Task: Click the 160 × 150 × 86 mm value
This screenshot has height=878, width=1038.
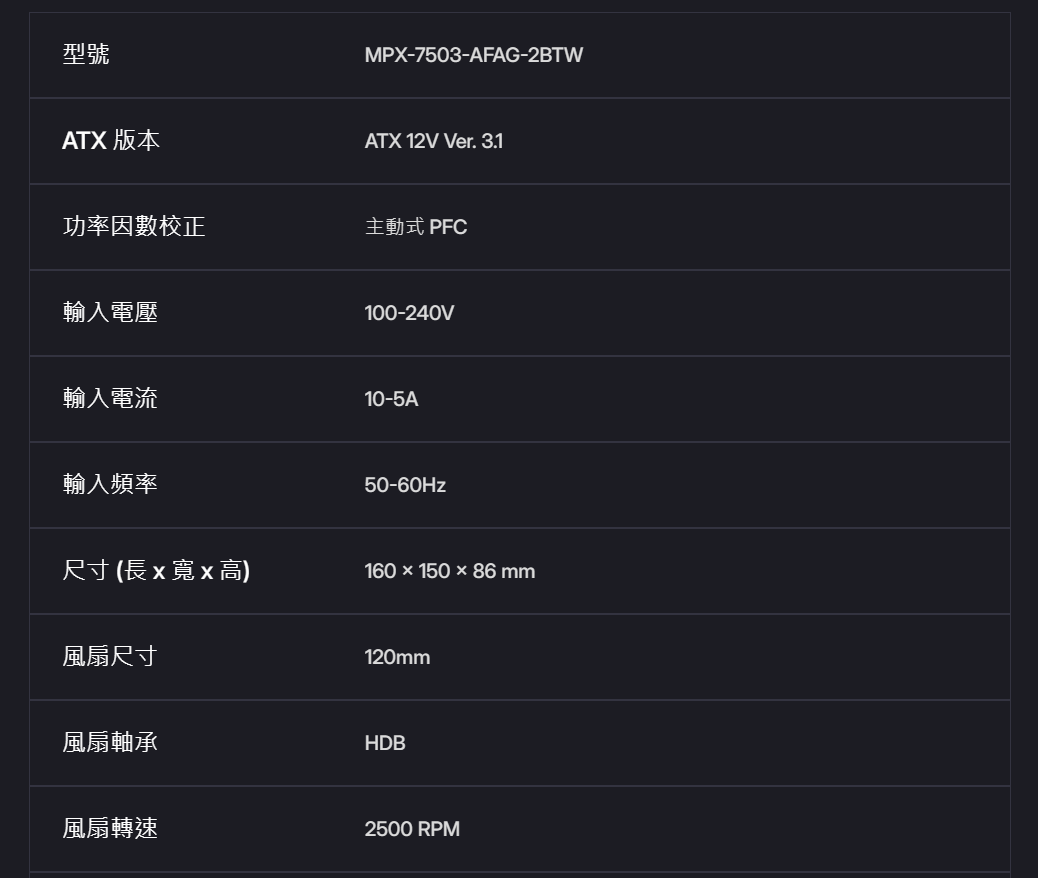Action: pos(449,571)
